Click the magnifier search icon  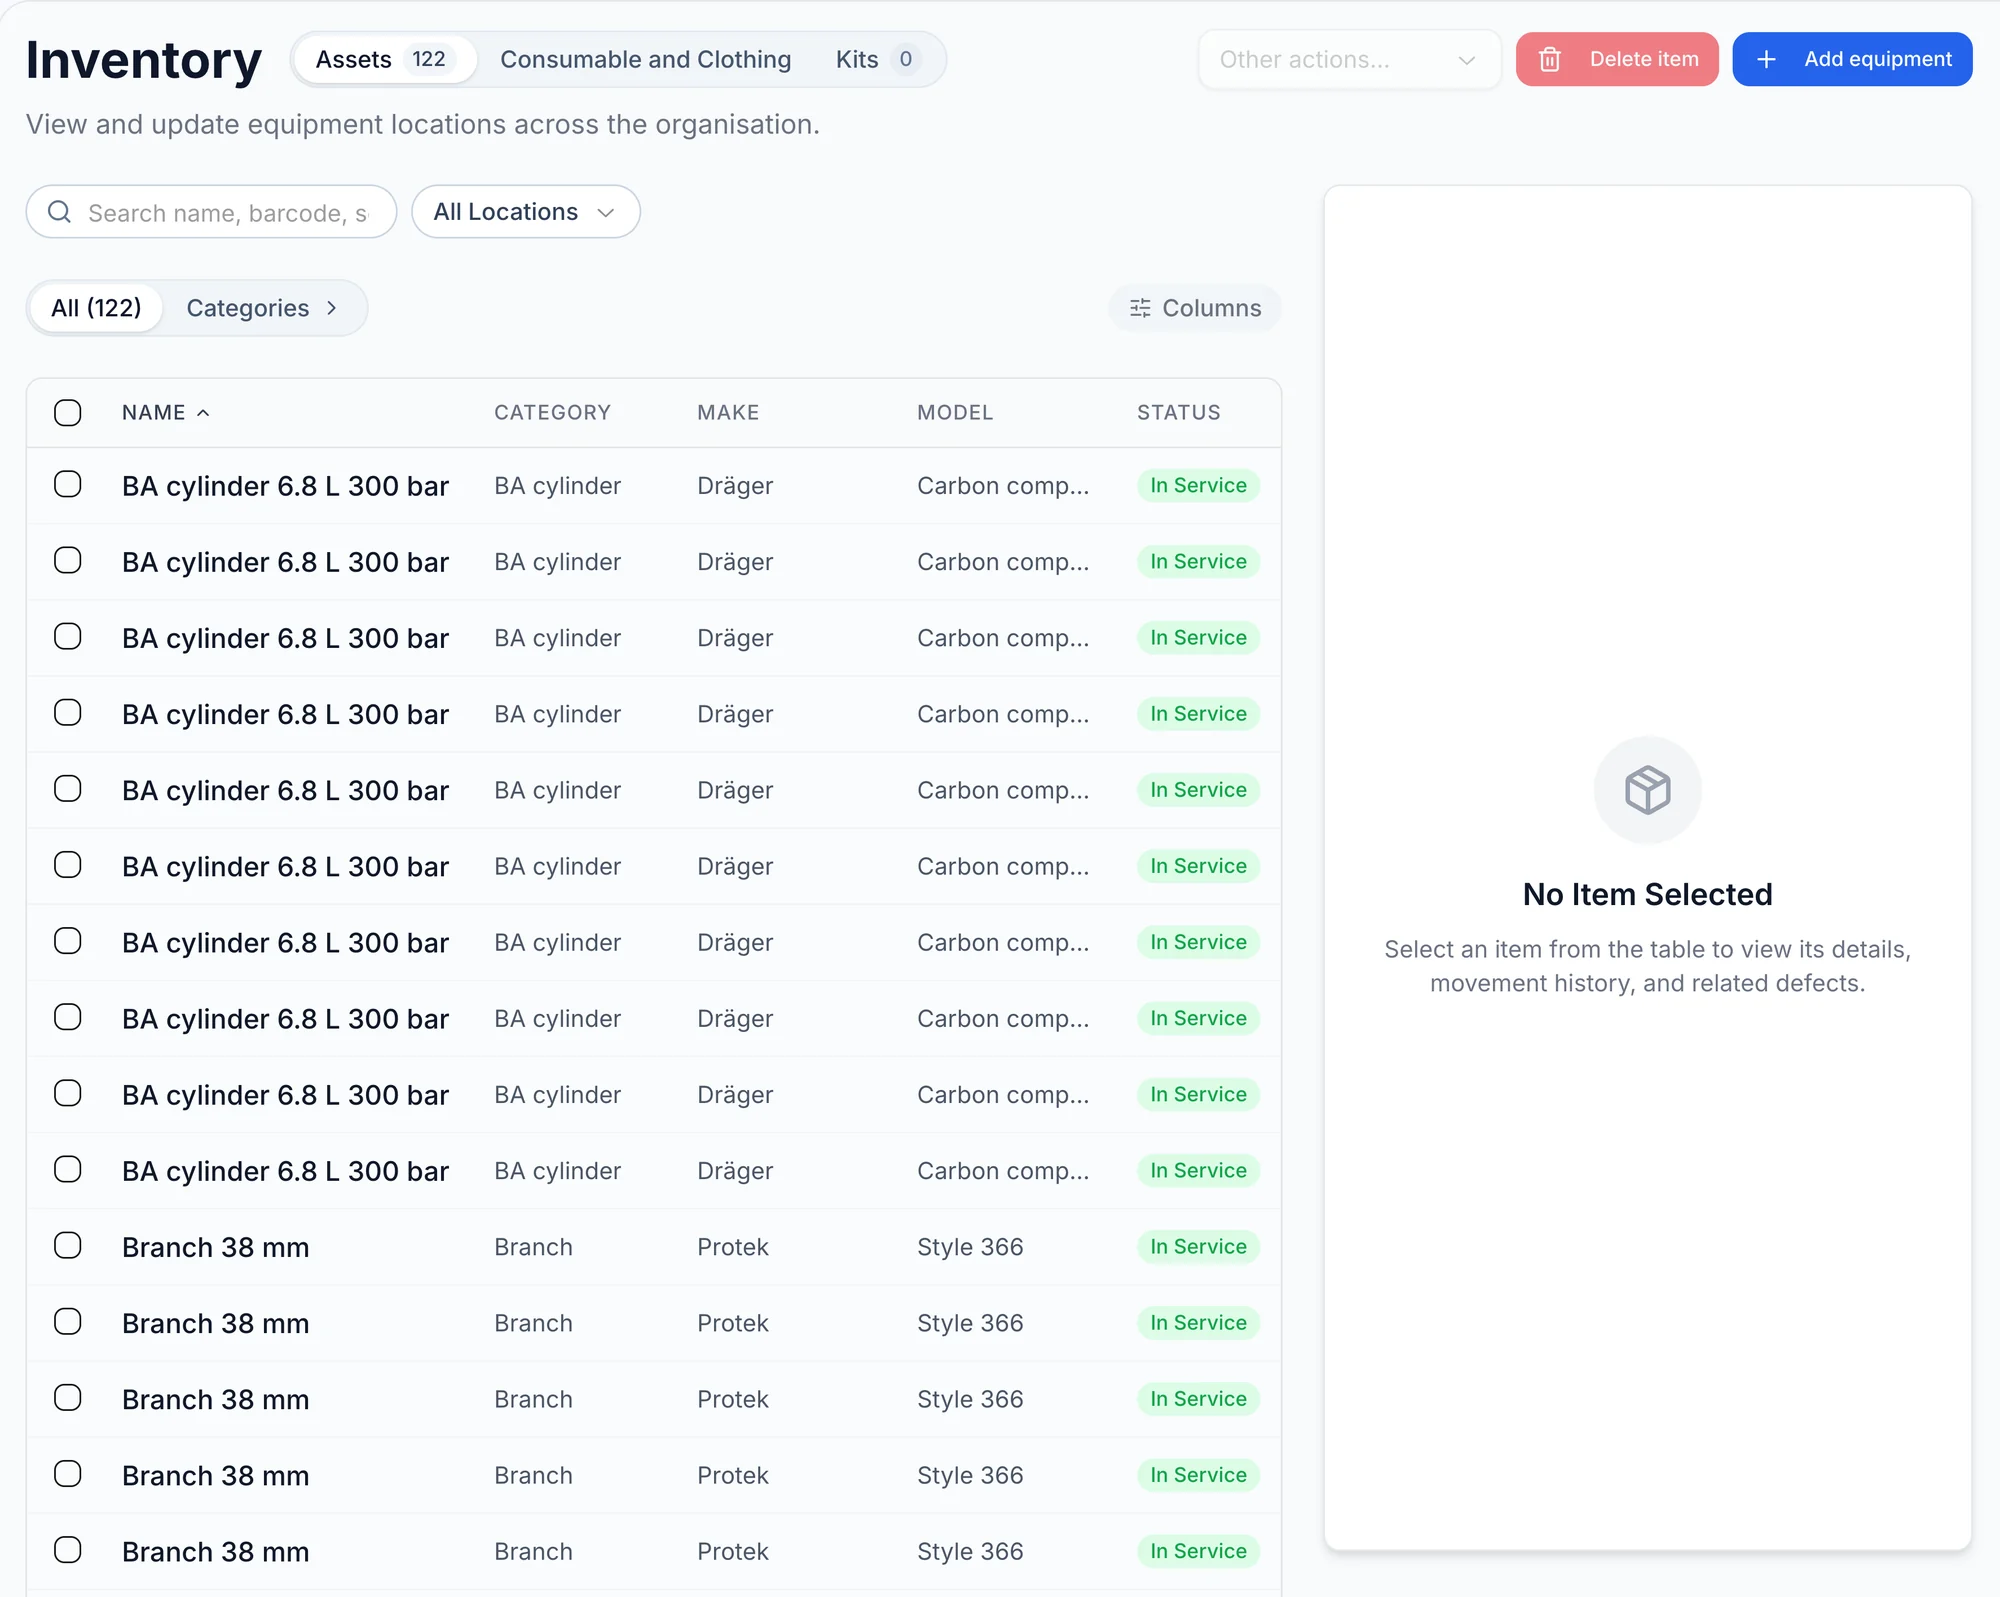coord(60,212)
